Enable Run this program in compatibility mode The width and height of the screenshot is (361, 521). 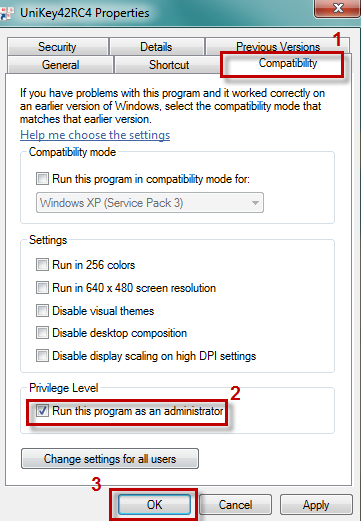(x=42, y=178)
